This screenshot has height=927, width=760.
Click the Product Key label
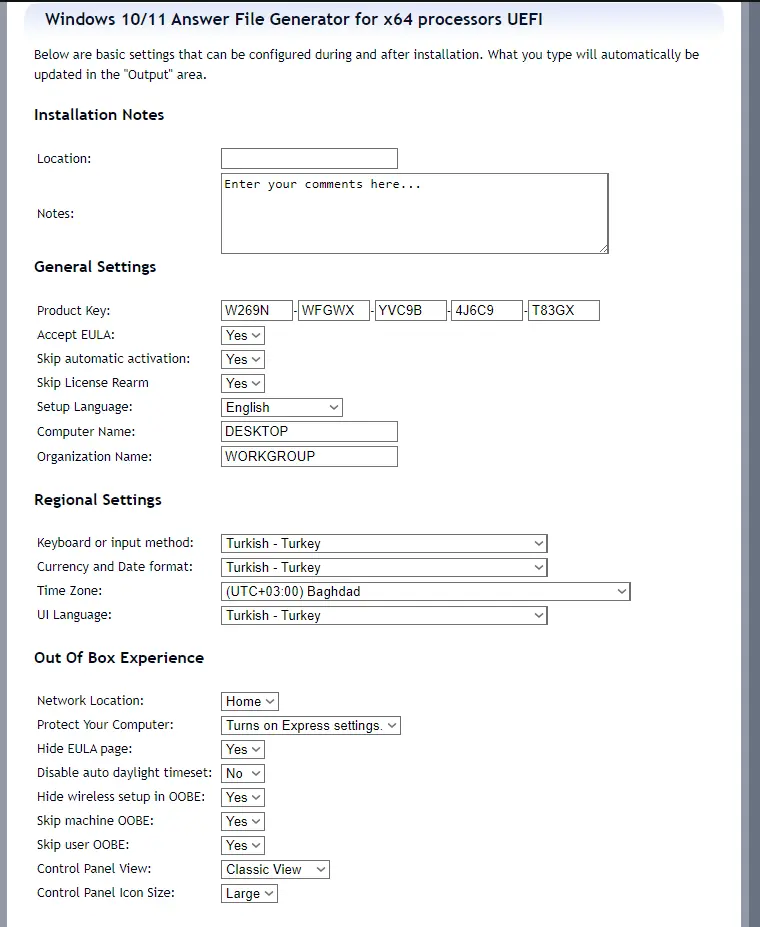[x=73, y=310]
